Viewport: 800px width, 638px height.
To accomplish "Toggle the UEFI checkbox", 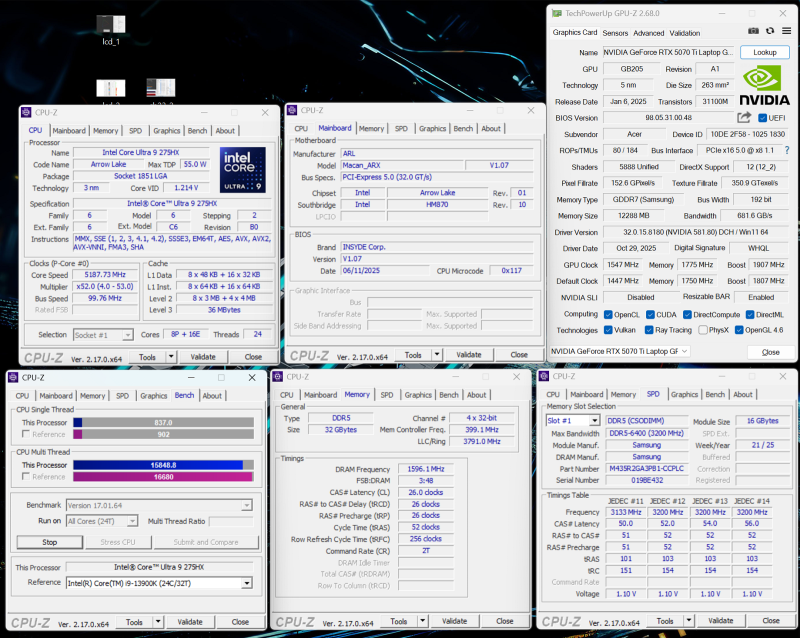I will point(763,118).
